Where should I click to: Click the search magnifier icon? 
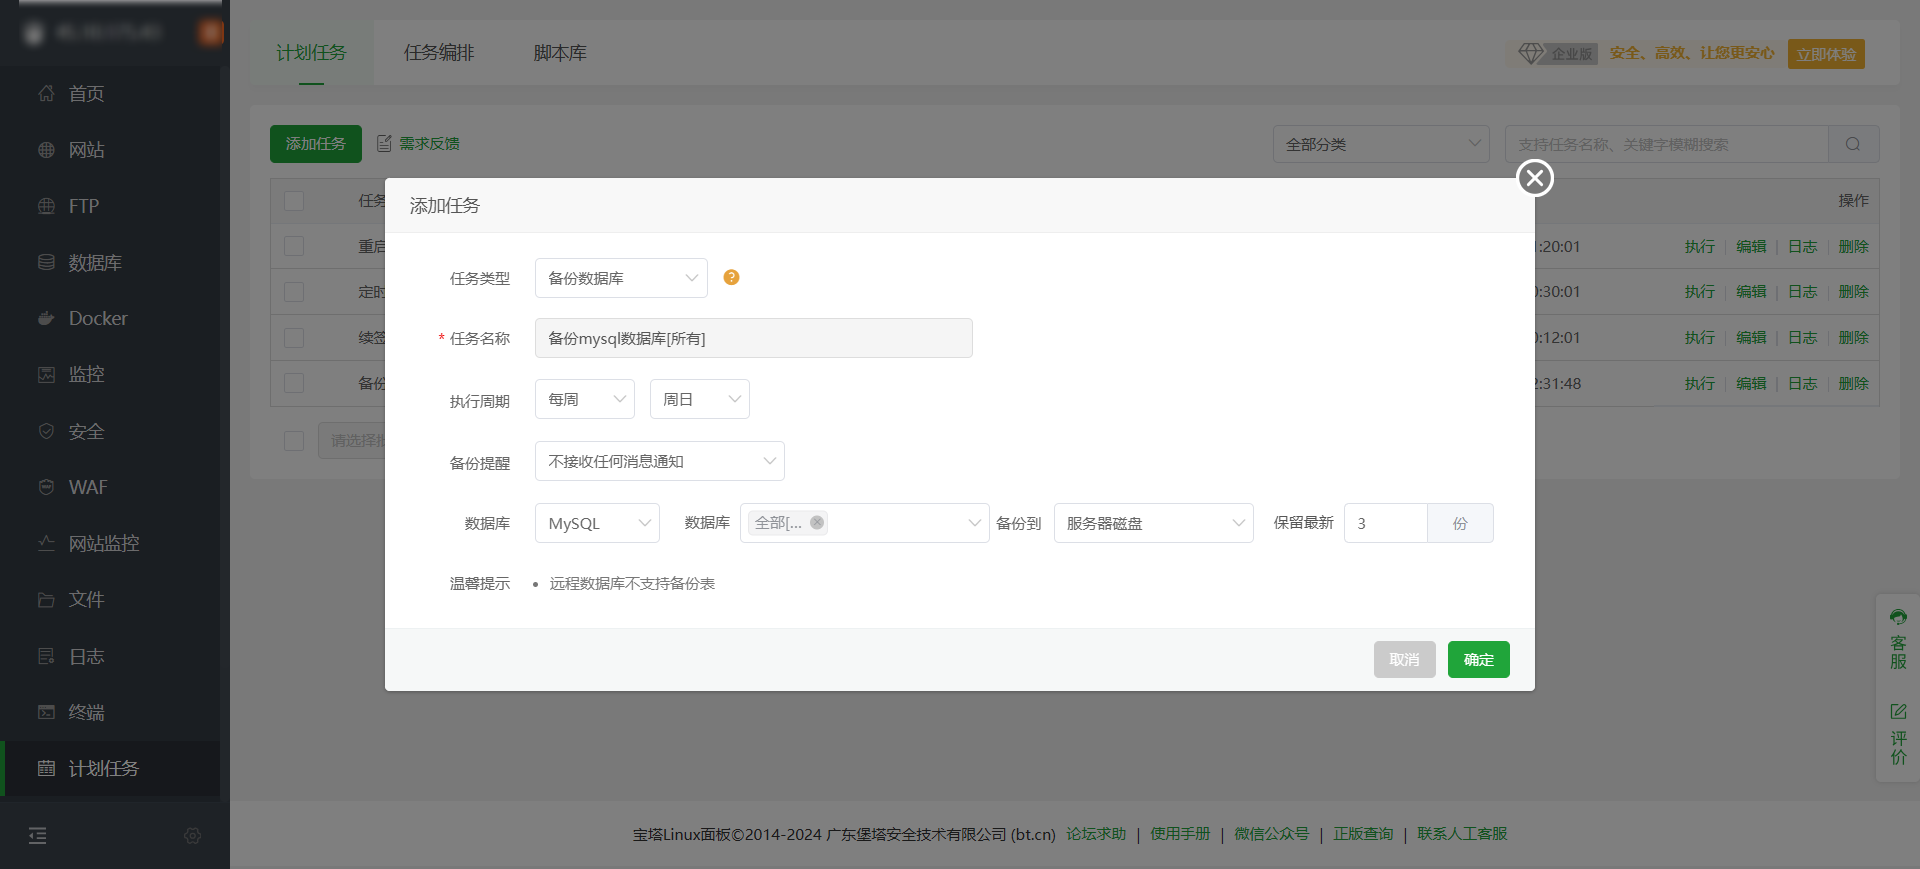pyautogui.click(x=1853, y=144)
